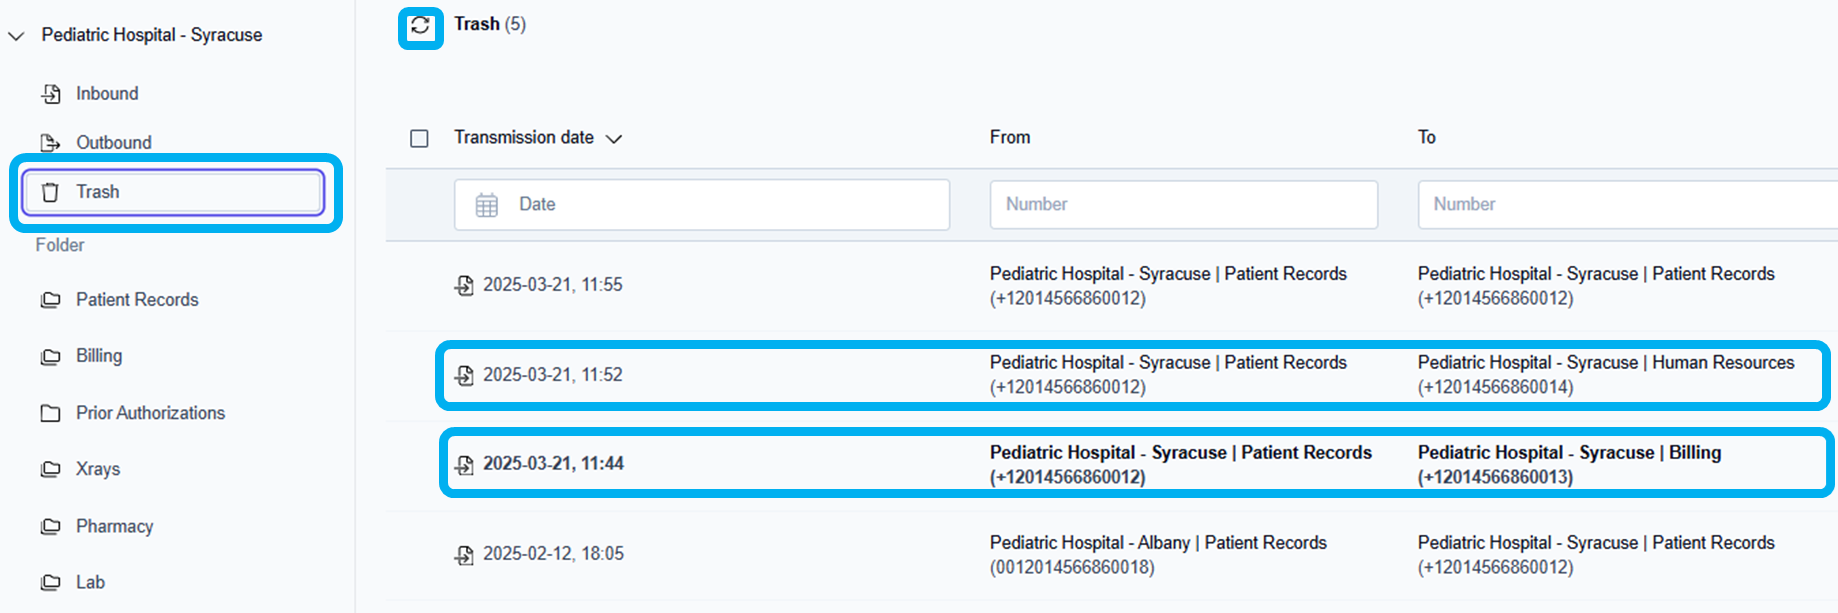Click the From Number filter field
Viewport: 1838px width, 613px height.
tap(1183, 205)
